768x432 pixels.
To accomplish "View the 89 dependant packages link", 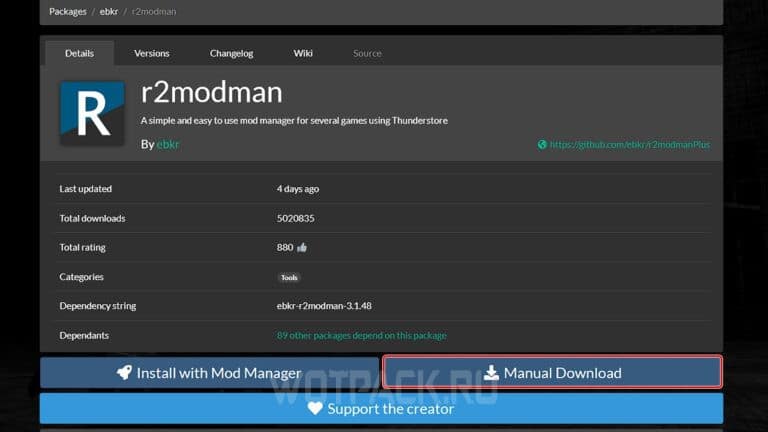I will coord(361,335).
